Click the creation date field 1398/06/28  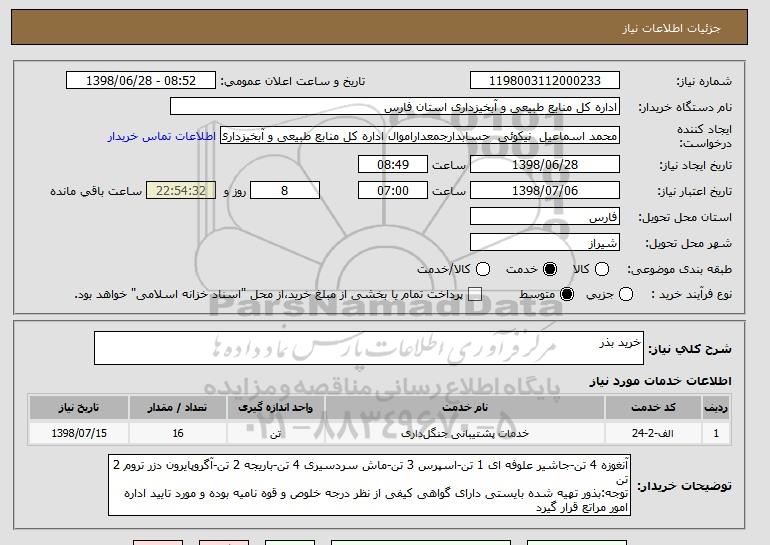(x=545, y=164)
